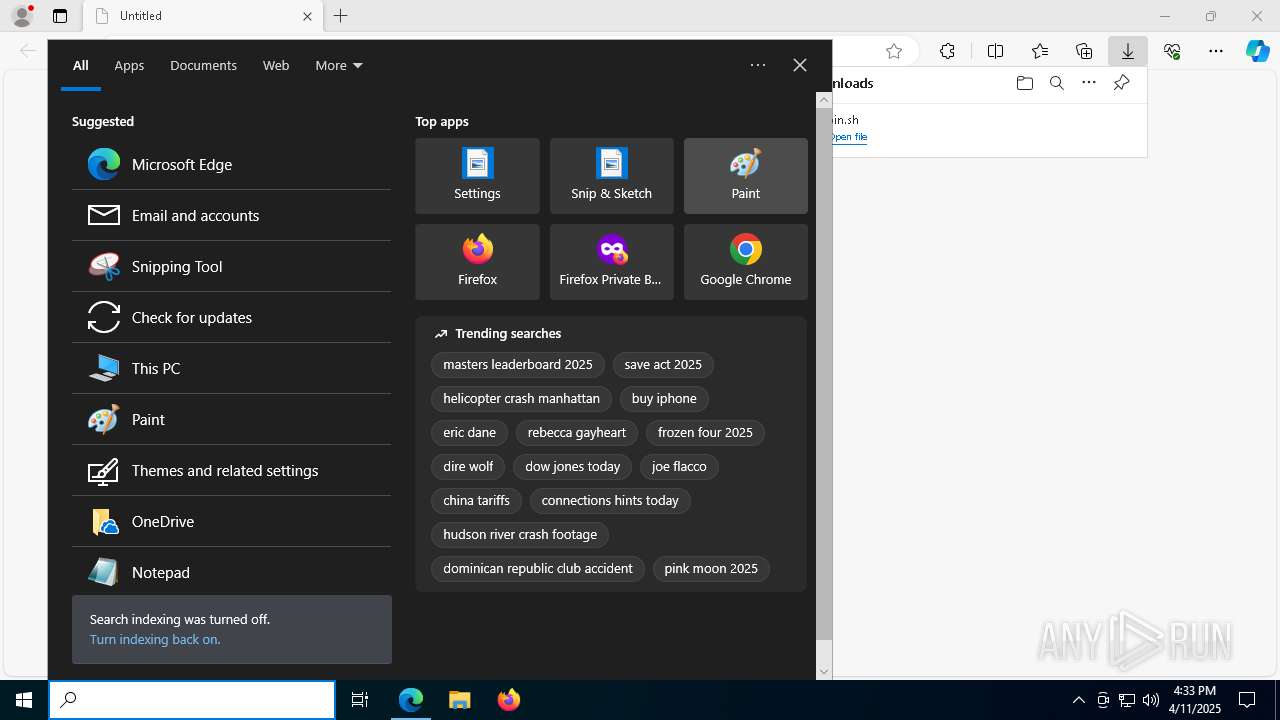Open Task View on taskbar
Screen dimensions: 1280x720
360,700
